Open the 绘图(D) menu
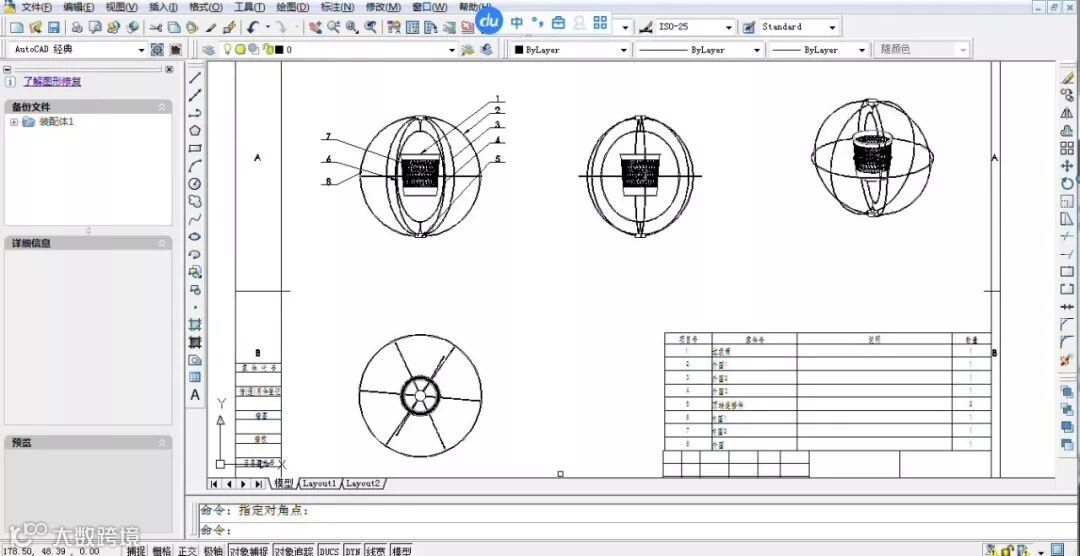The image size is (1080, 556). (x=293, y=7)
